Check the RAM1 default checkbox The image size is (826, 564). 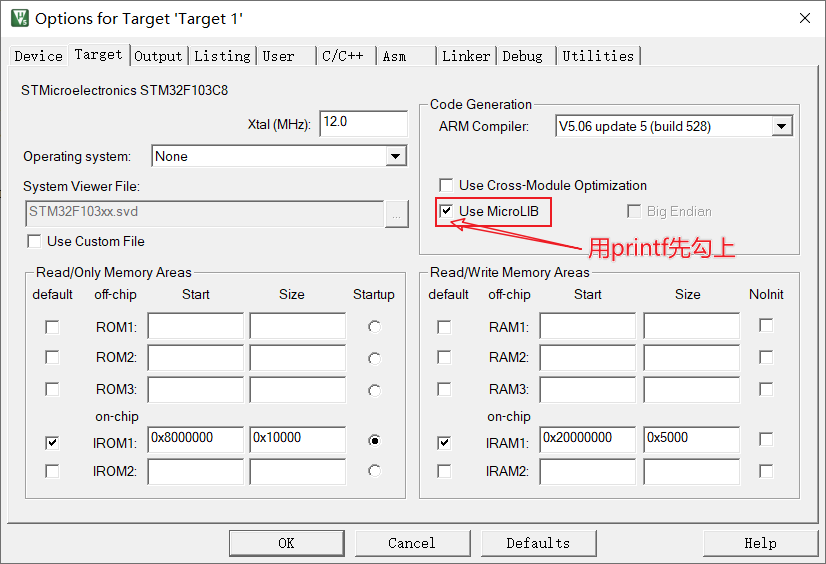[x=444, y=327]
